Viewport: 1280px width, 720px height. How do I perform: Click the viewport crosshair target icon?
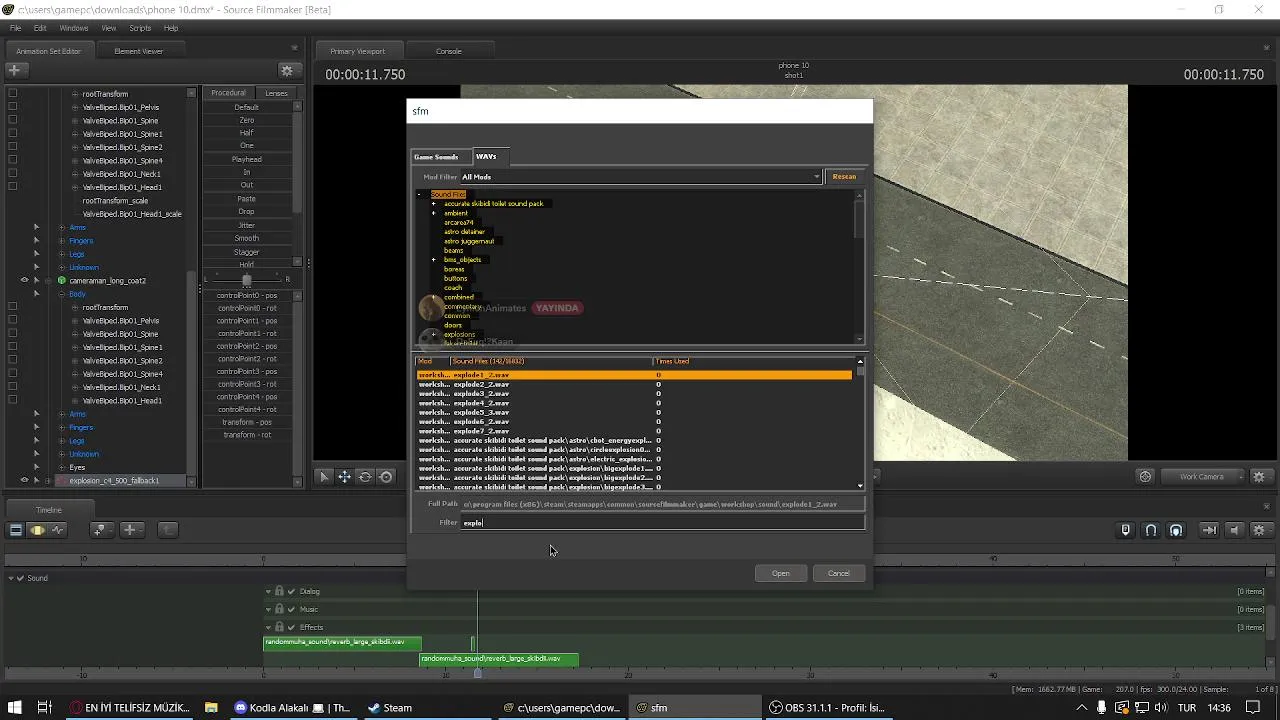(1146, 477)
